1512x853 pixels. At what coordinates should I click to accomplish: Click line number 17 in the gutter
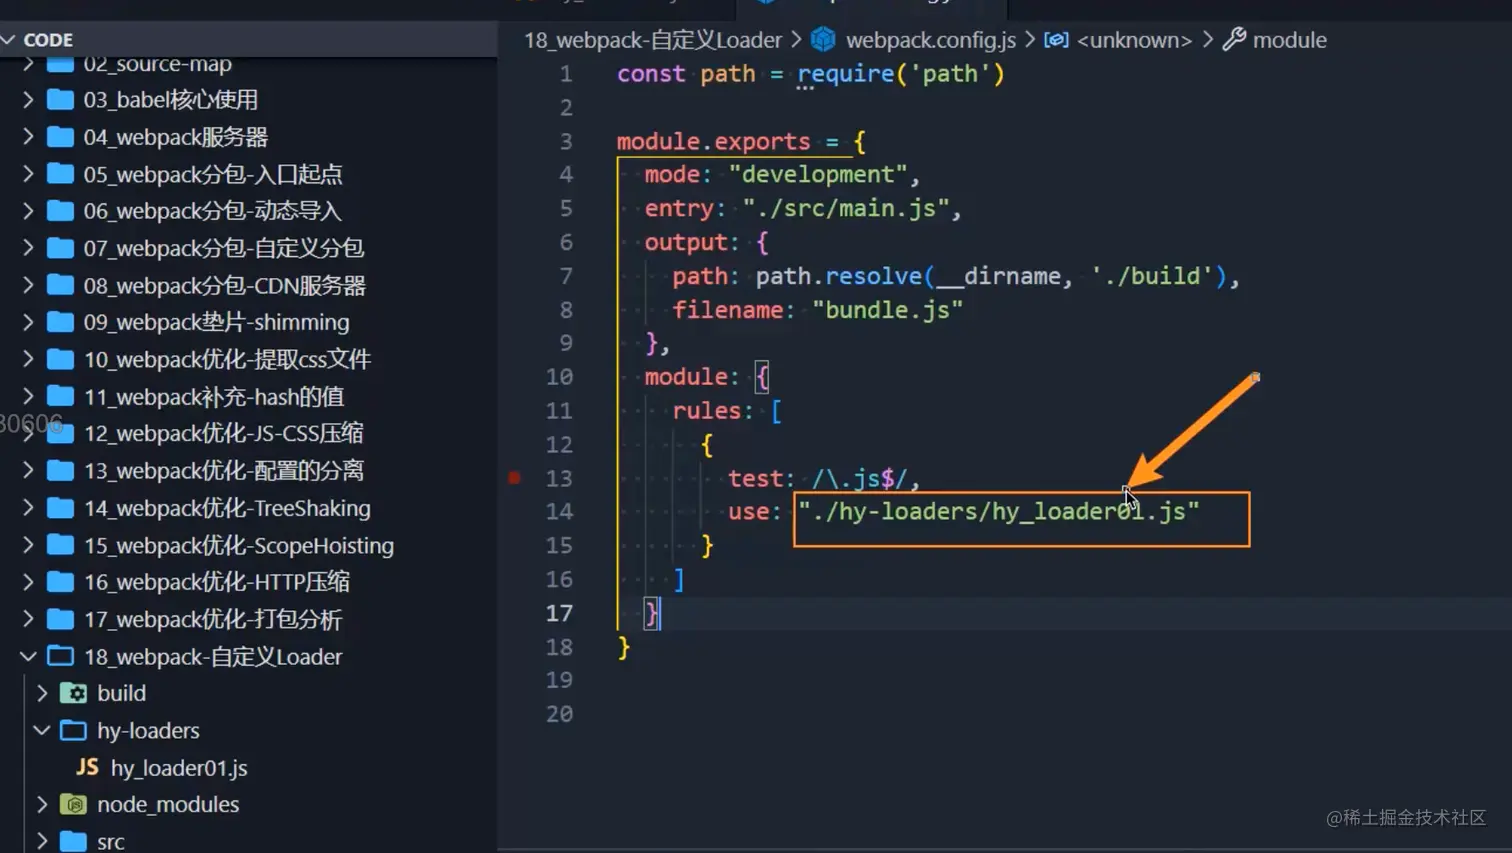[x=560, y=613]
